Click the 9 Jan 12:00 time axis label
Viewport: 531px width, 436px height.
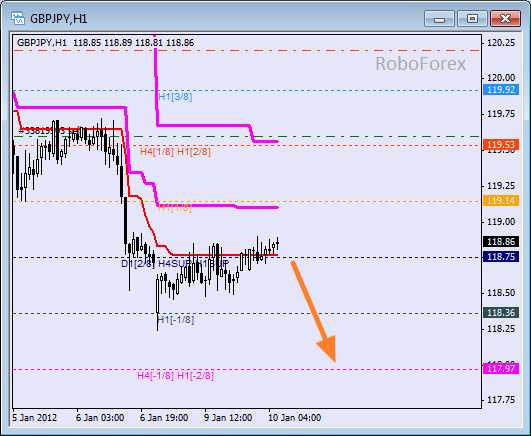tap(228, 418)
